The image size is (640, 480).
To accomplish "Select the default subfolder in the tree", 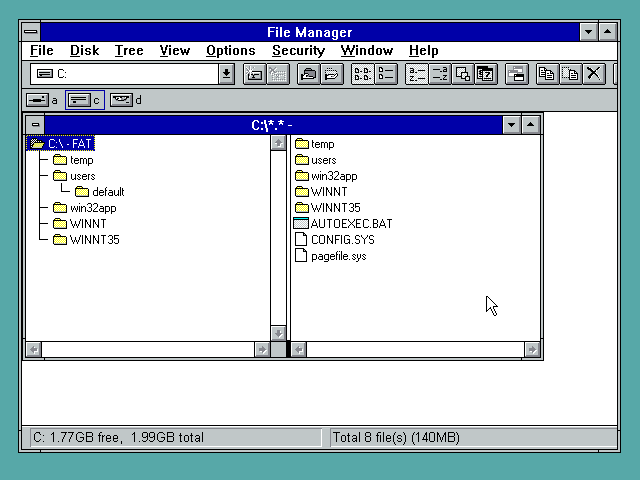I will coord(100,192).
